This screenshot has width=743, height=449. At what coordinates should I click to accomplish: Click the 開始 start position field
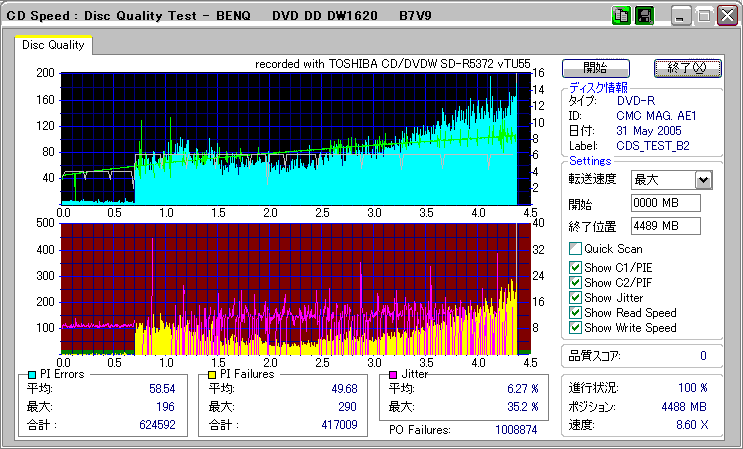pos(665,204)
